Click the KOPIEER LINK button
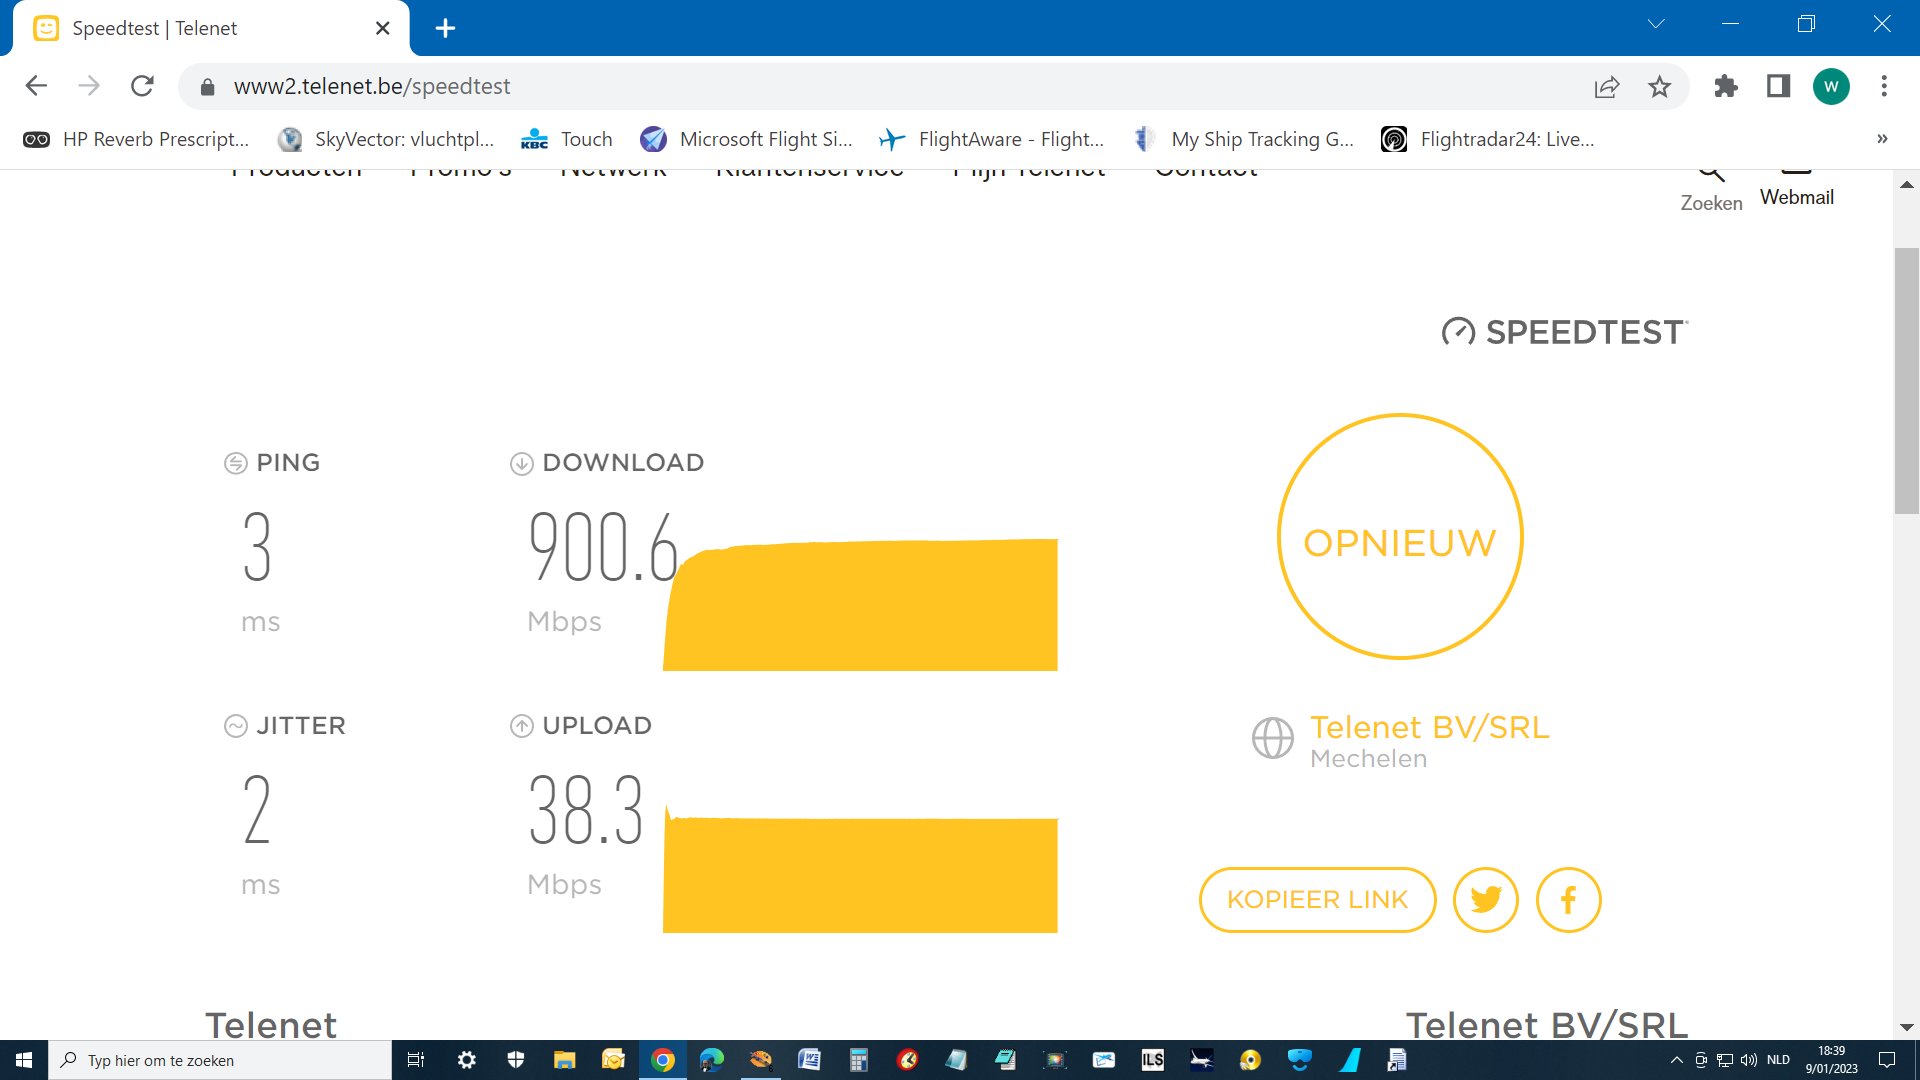The width and height of the screenshot is (1920, 1080). point(1317,900)
